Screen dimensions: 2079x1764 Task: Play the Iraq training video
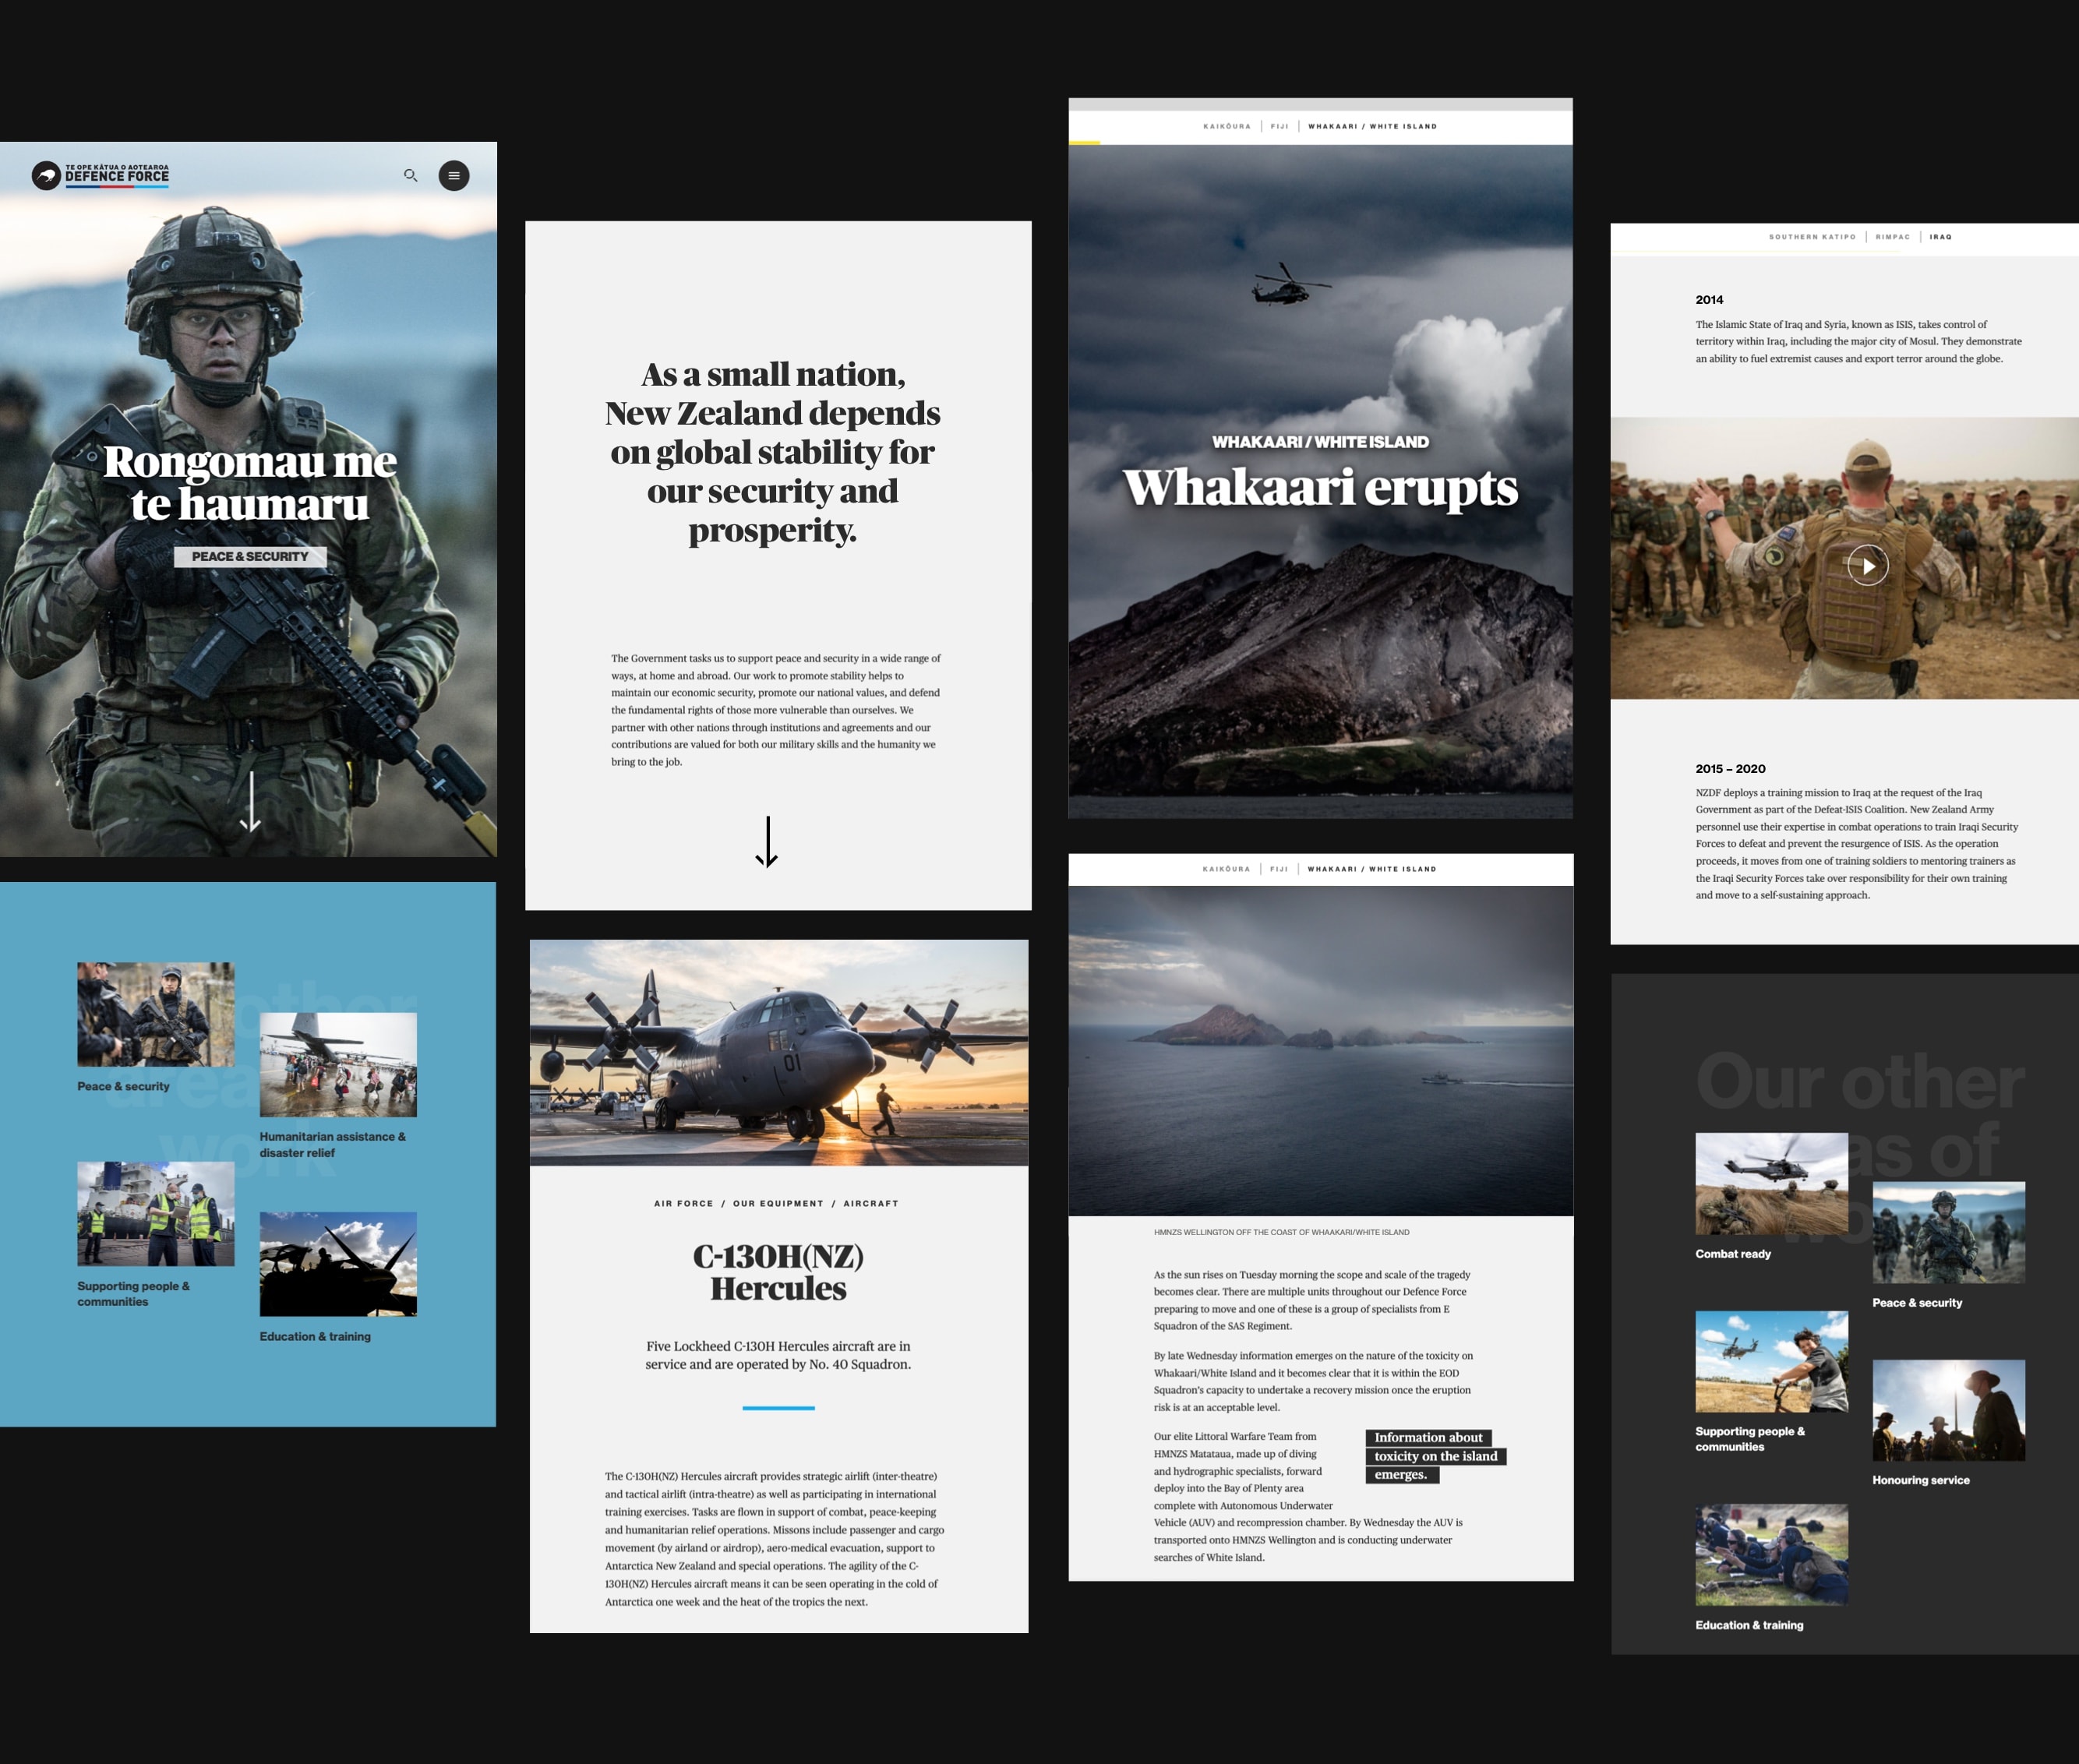[x=1867, y=565]
